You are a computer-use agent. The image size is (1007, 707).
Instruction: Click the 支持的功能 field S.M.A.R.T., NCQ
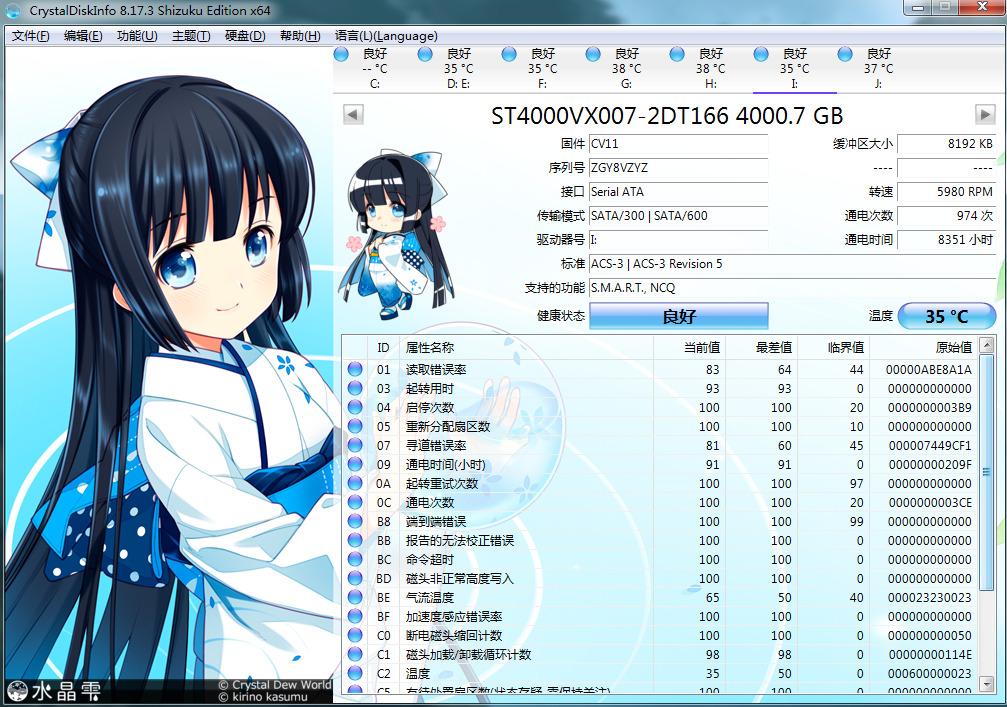[x=792, y=288]
